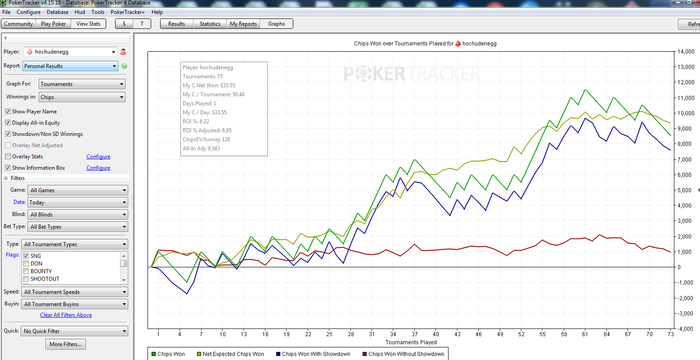The image size is (700, 360).
Task: Uncheck the SNG flag checkbox
Action: click(x=26, y=256)
